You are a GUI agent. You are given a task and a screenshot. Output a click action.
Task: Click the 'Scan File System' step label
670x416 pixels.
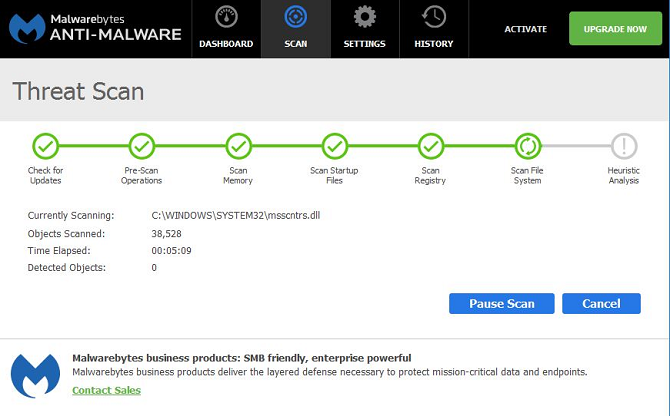527,176
